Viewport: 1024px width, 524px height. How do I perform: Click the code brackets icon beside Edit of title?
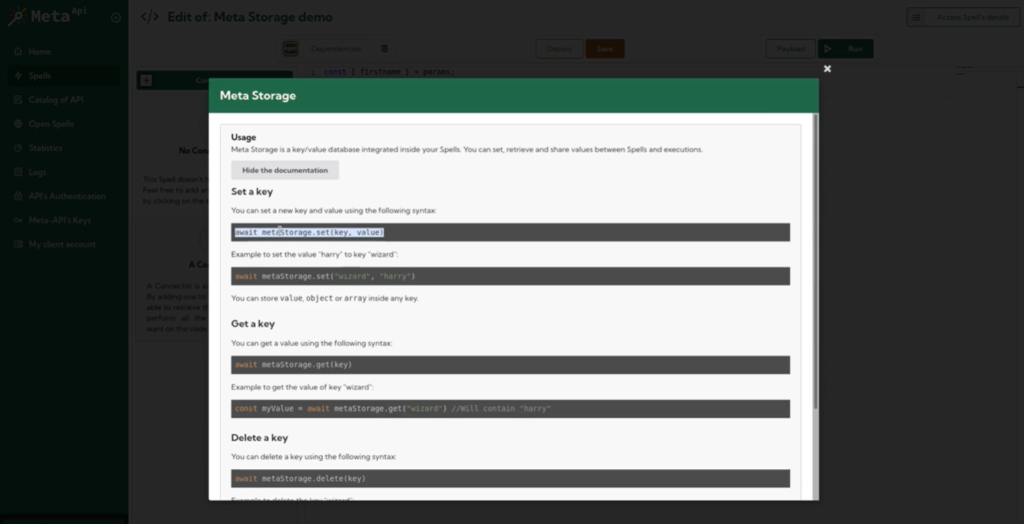click(x=150, y=17)
